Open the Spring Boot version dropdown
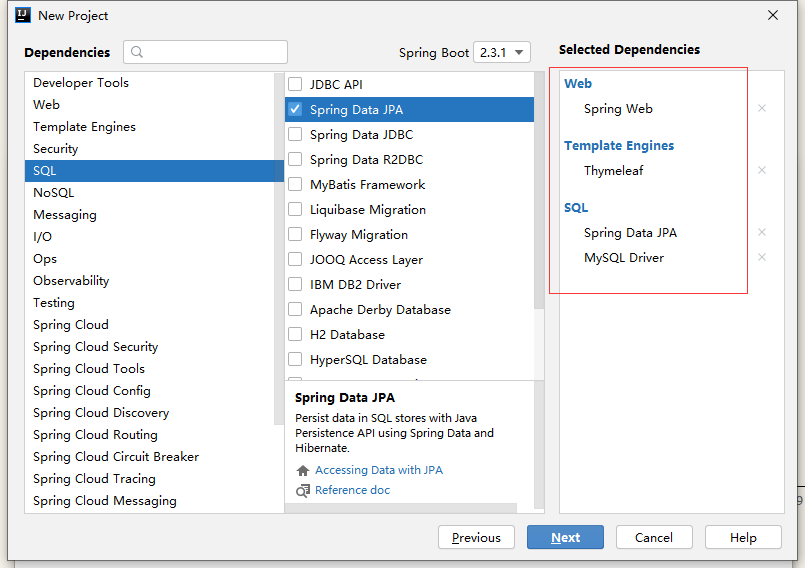The height and width of the screenshot is (568, 805). pyautogui.click(x=502, y=52)
